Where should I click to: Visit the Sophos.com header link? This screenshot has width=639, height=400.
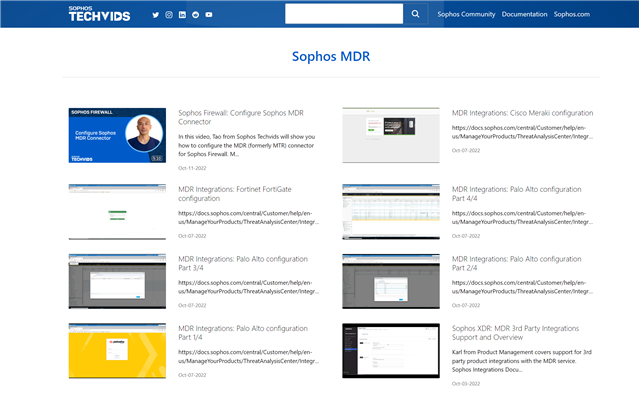572,15
